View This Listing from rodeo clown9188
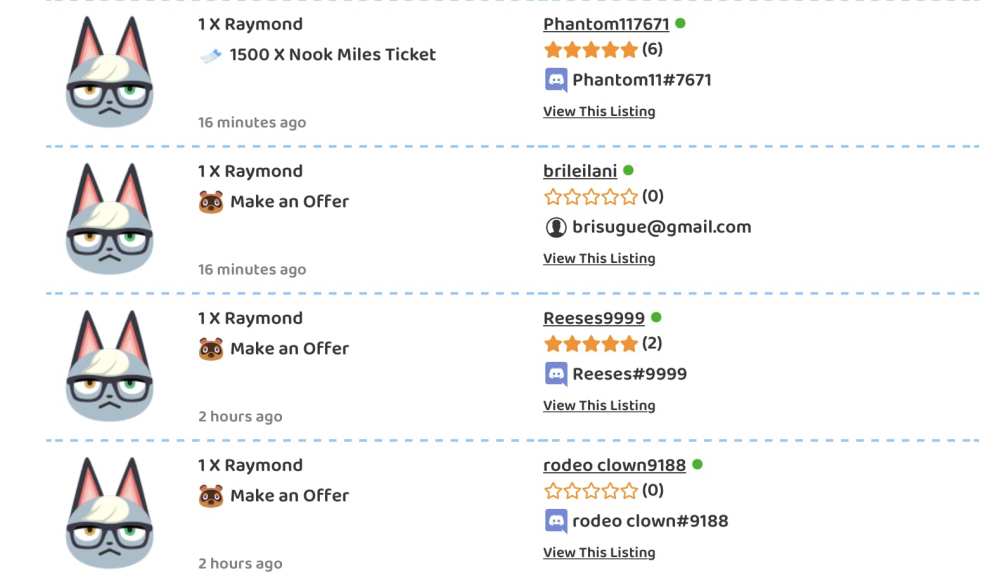The width and height of the screenshot is (1000, 578). [599, 552]
